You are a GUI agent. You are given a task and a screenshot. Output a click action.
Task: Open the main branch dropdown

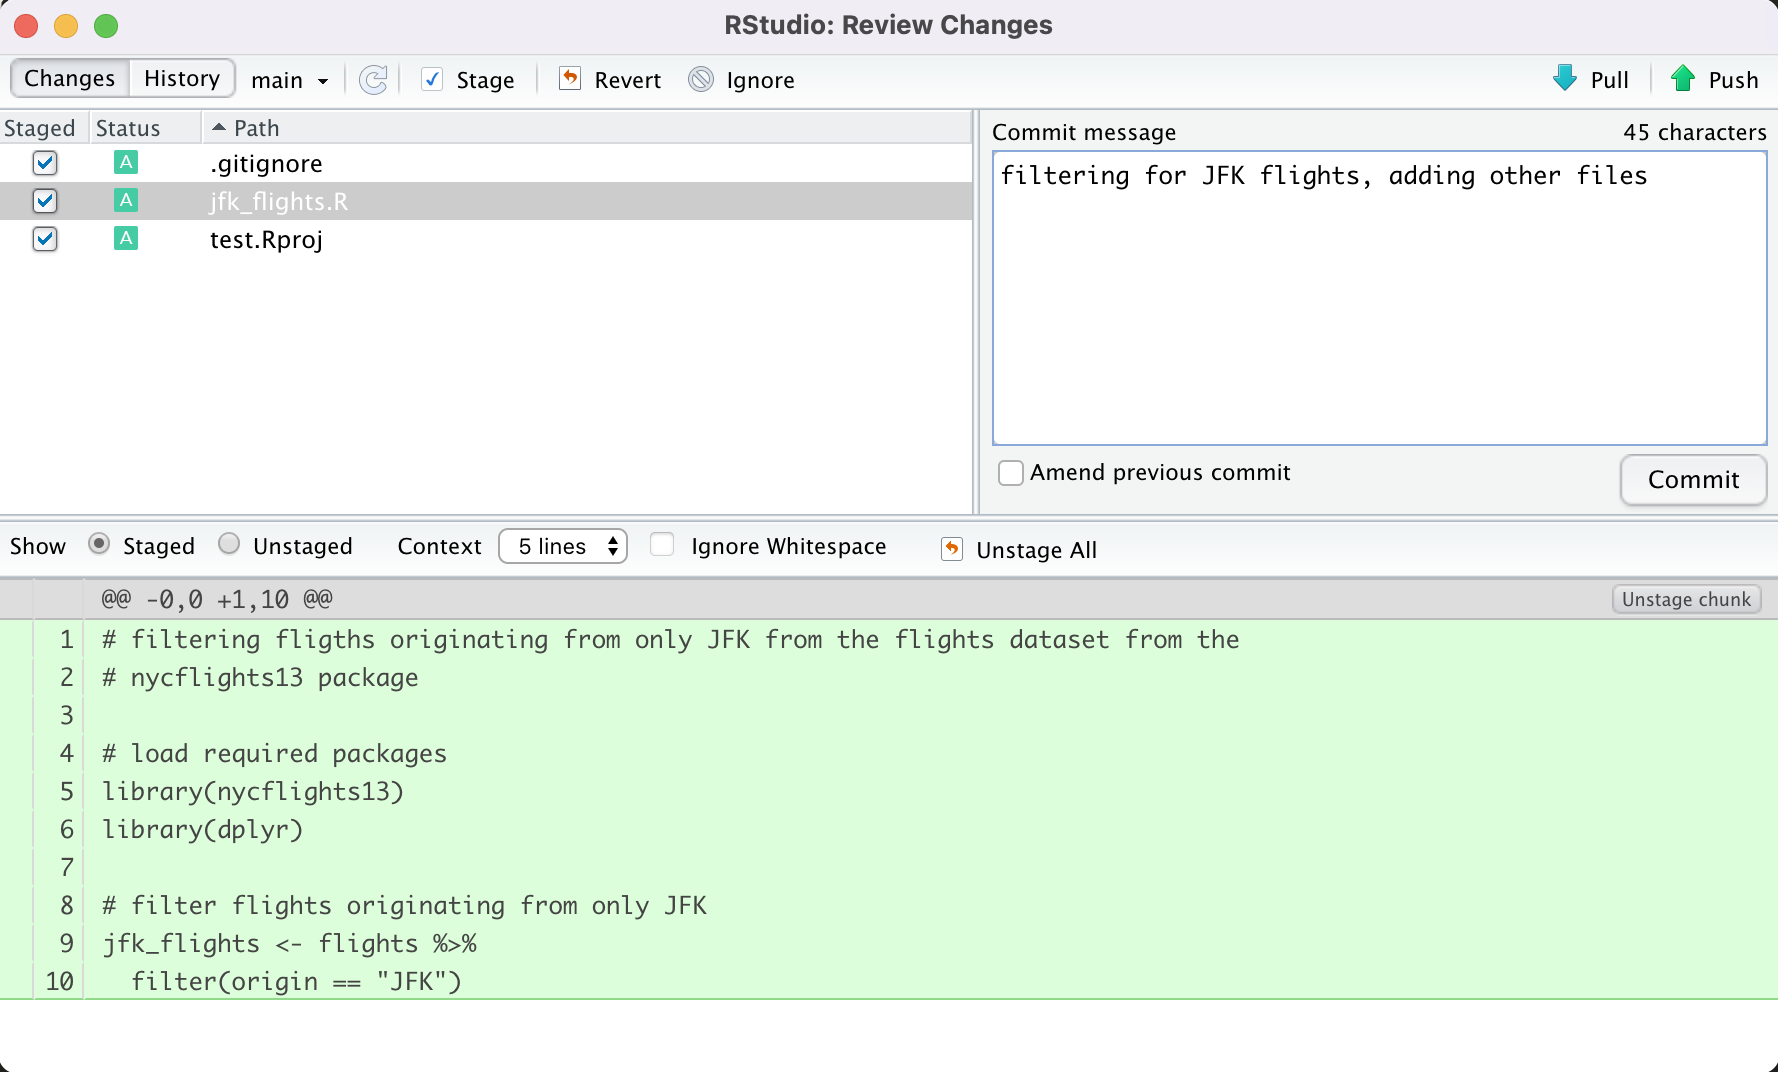click(289, 80)
